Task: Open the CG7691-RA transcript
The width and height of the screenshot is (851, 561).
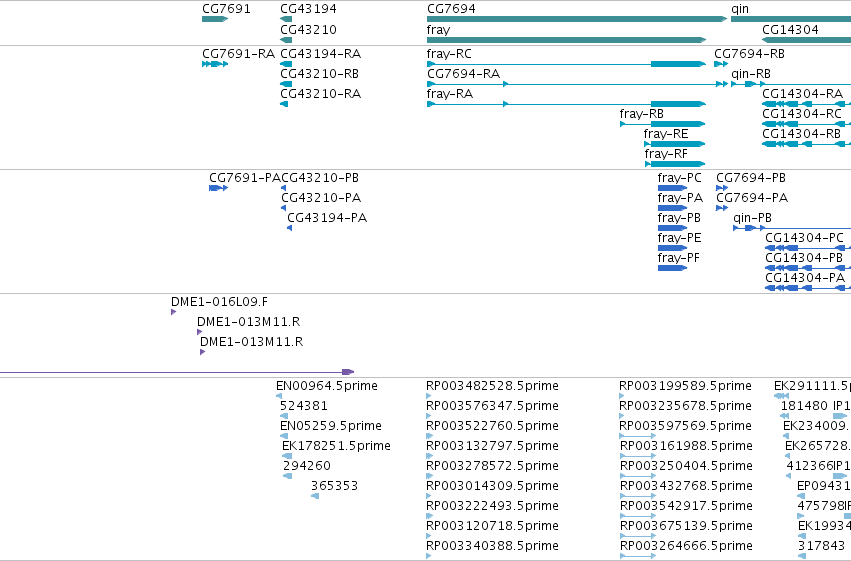Action: point(238,54)
